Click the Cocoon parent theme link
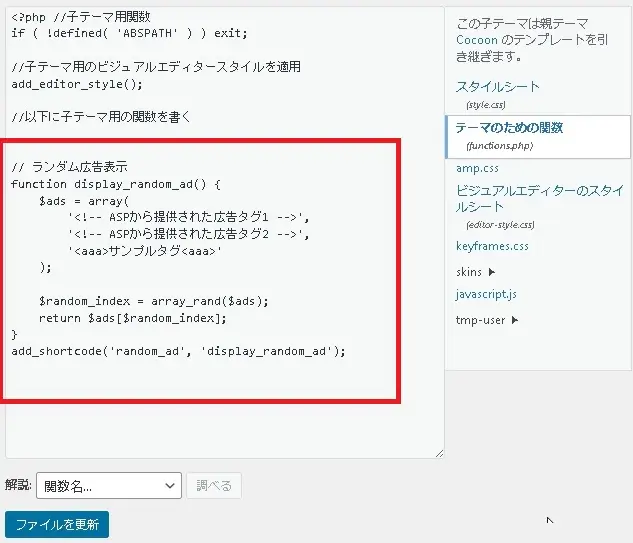 pos(477,40)
